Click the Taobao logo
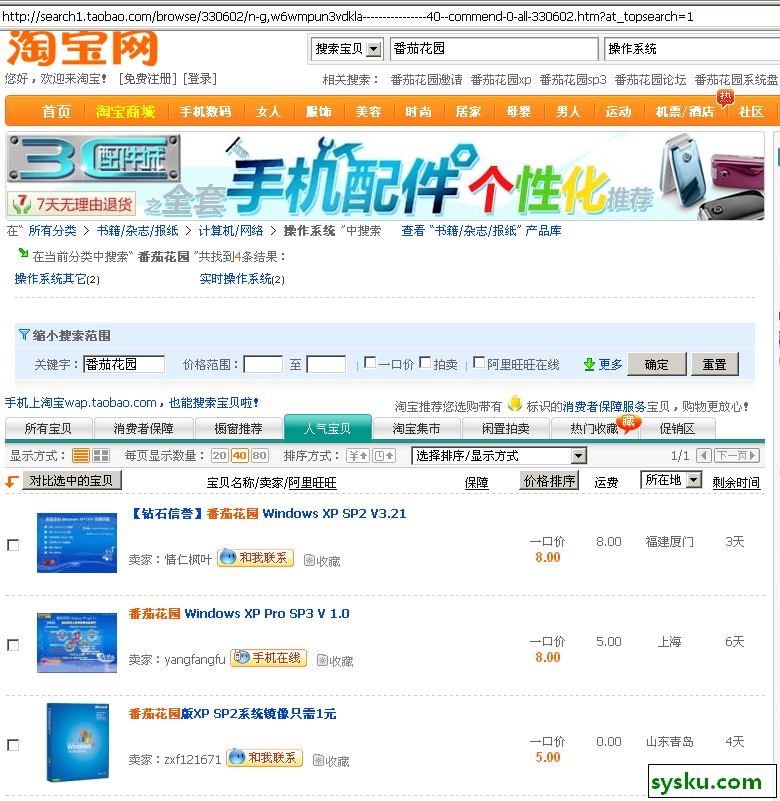This screenshot has height=801, width=780. 82,48
